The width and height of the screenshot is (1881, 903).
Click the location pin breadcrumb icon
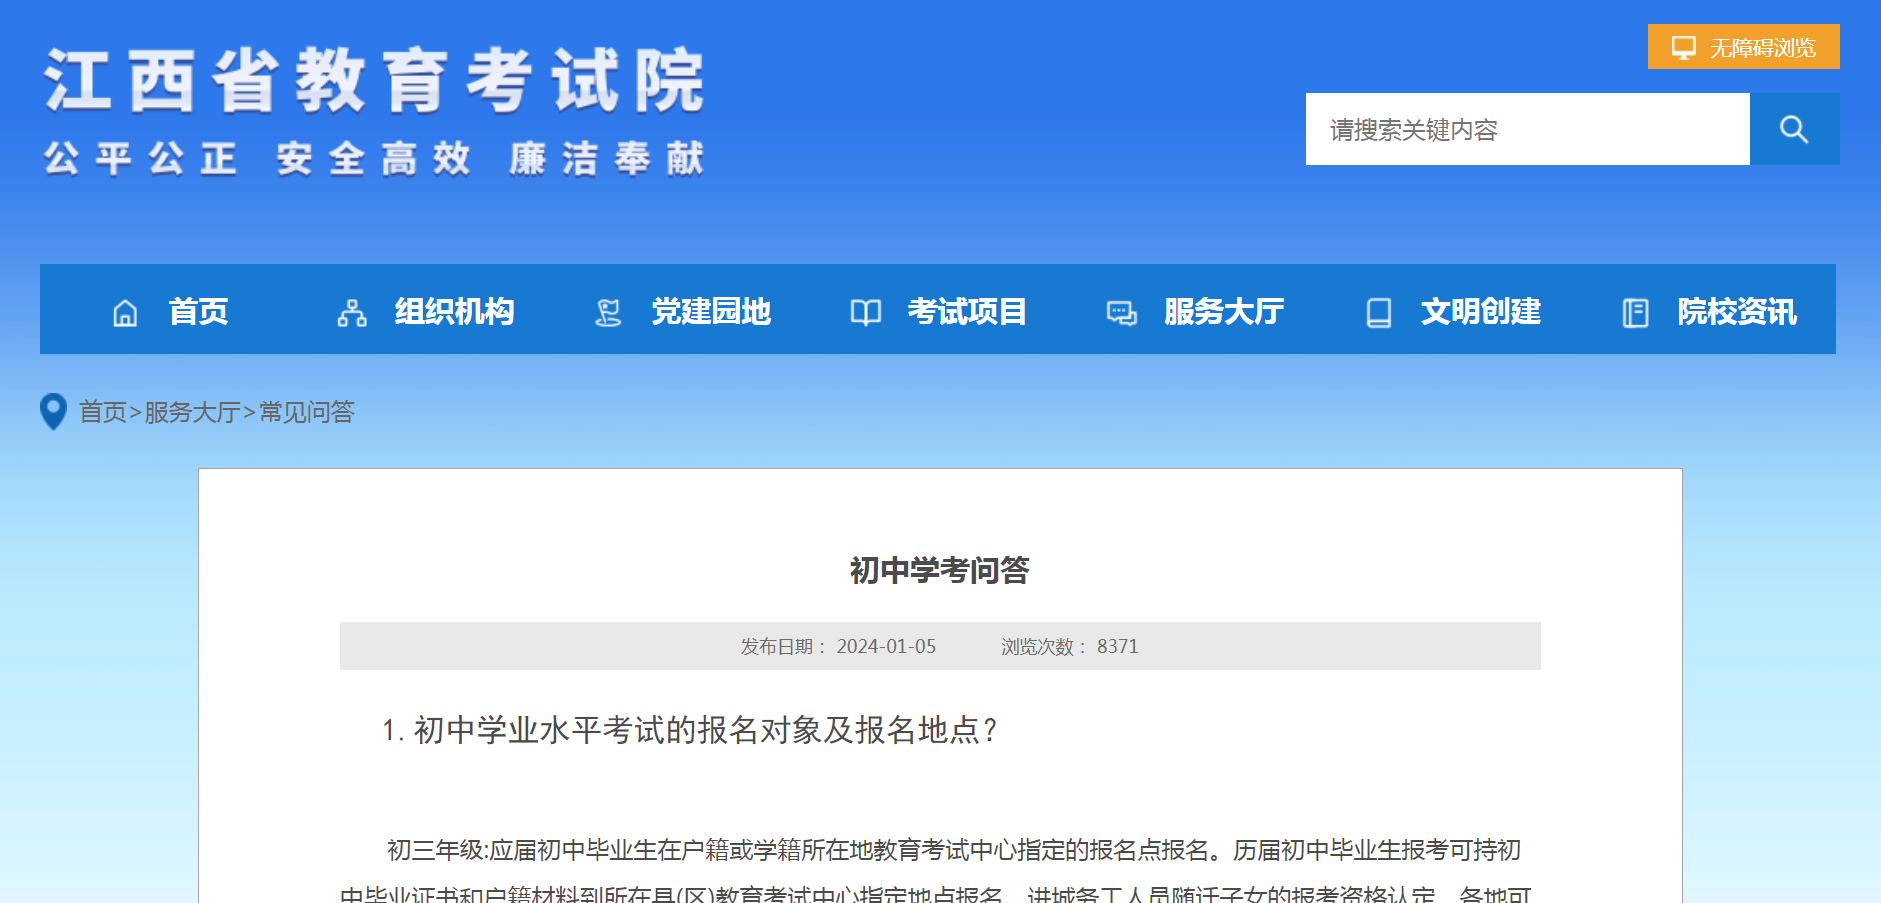point(53,411)
